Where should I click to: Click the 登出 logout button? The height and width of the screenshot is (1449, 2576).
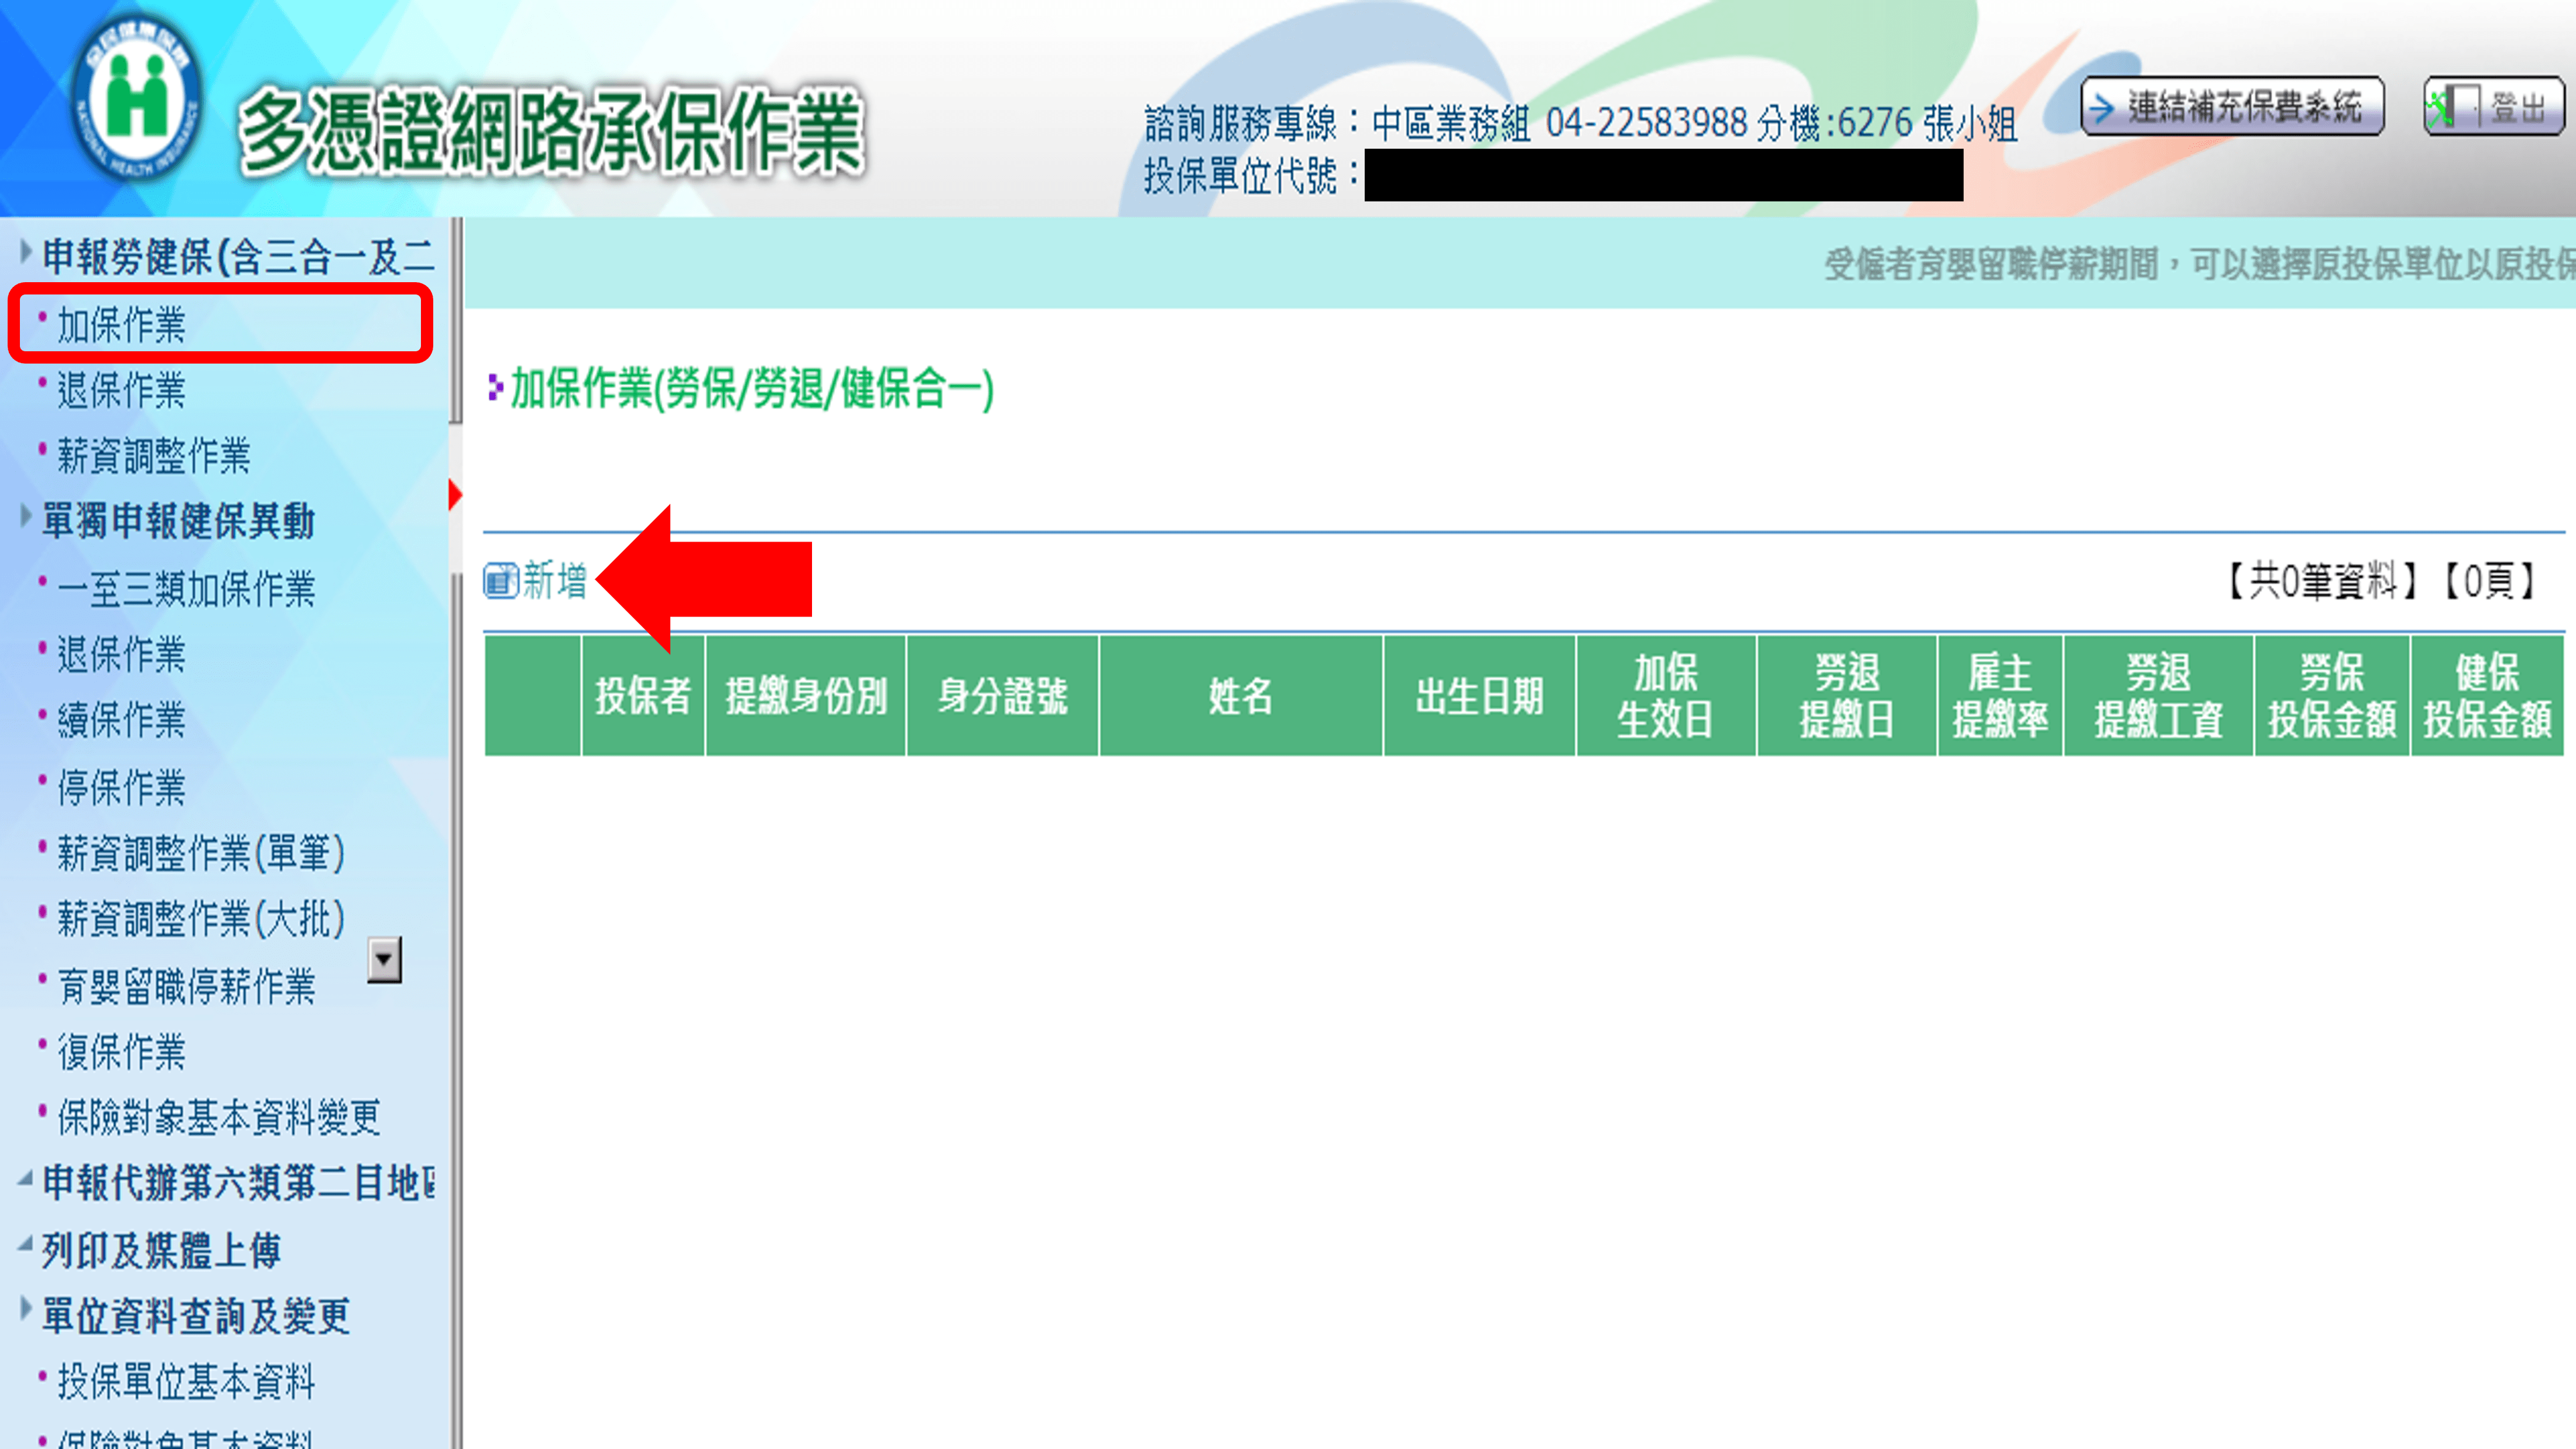[2515, 107]
